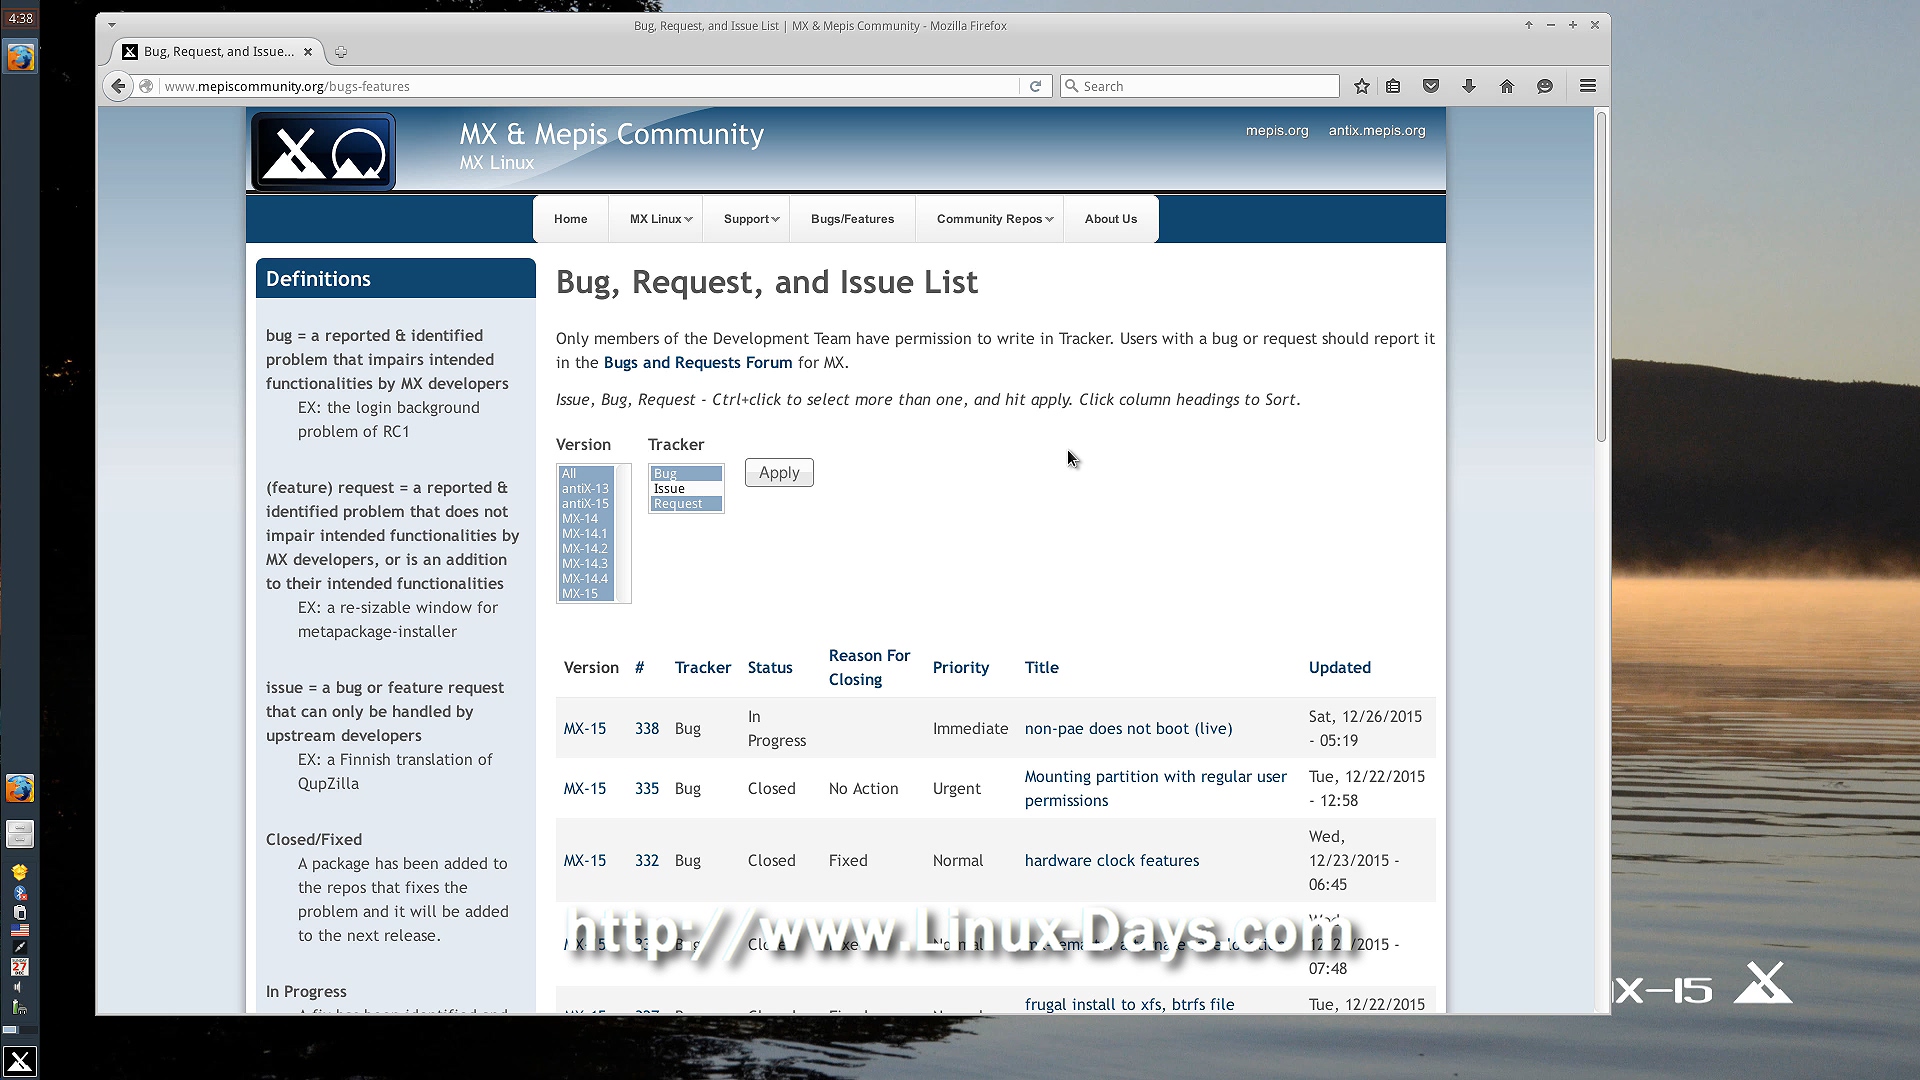The image size is (1920, 1080).
Task: Open issue number 338
Action: point(647,729)
